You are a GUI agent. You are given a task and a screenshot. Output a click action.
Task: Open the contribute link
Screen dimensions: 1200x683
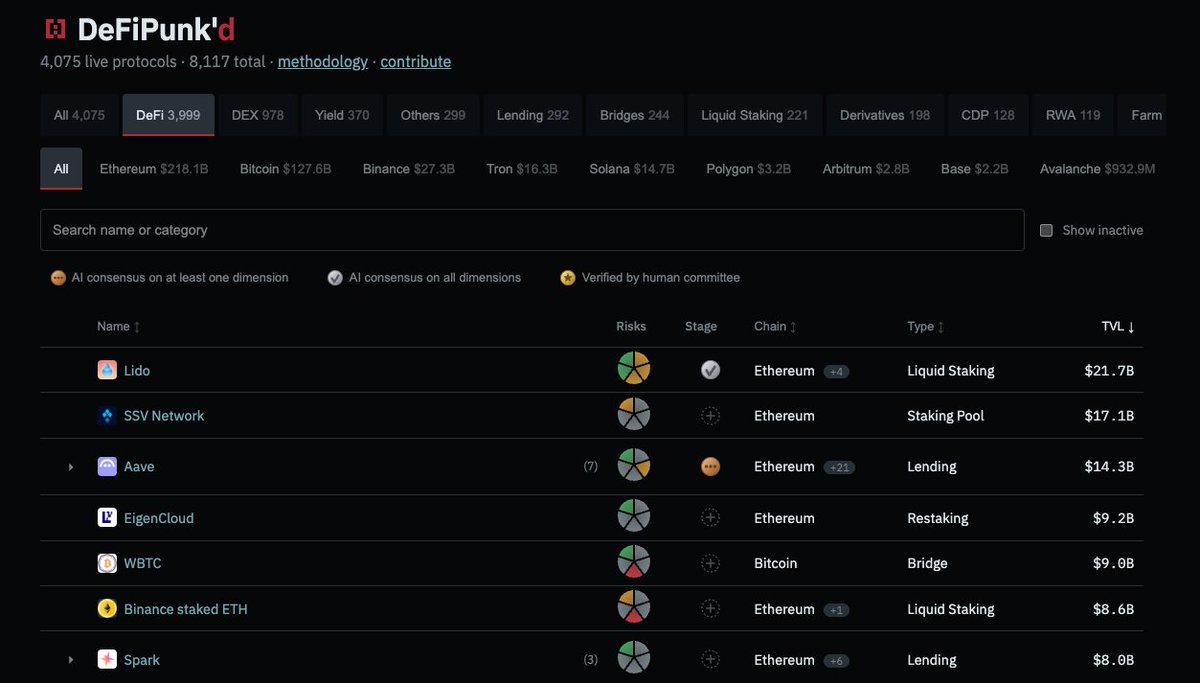[x=416, y=61]
